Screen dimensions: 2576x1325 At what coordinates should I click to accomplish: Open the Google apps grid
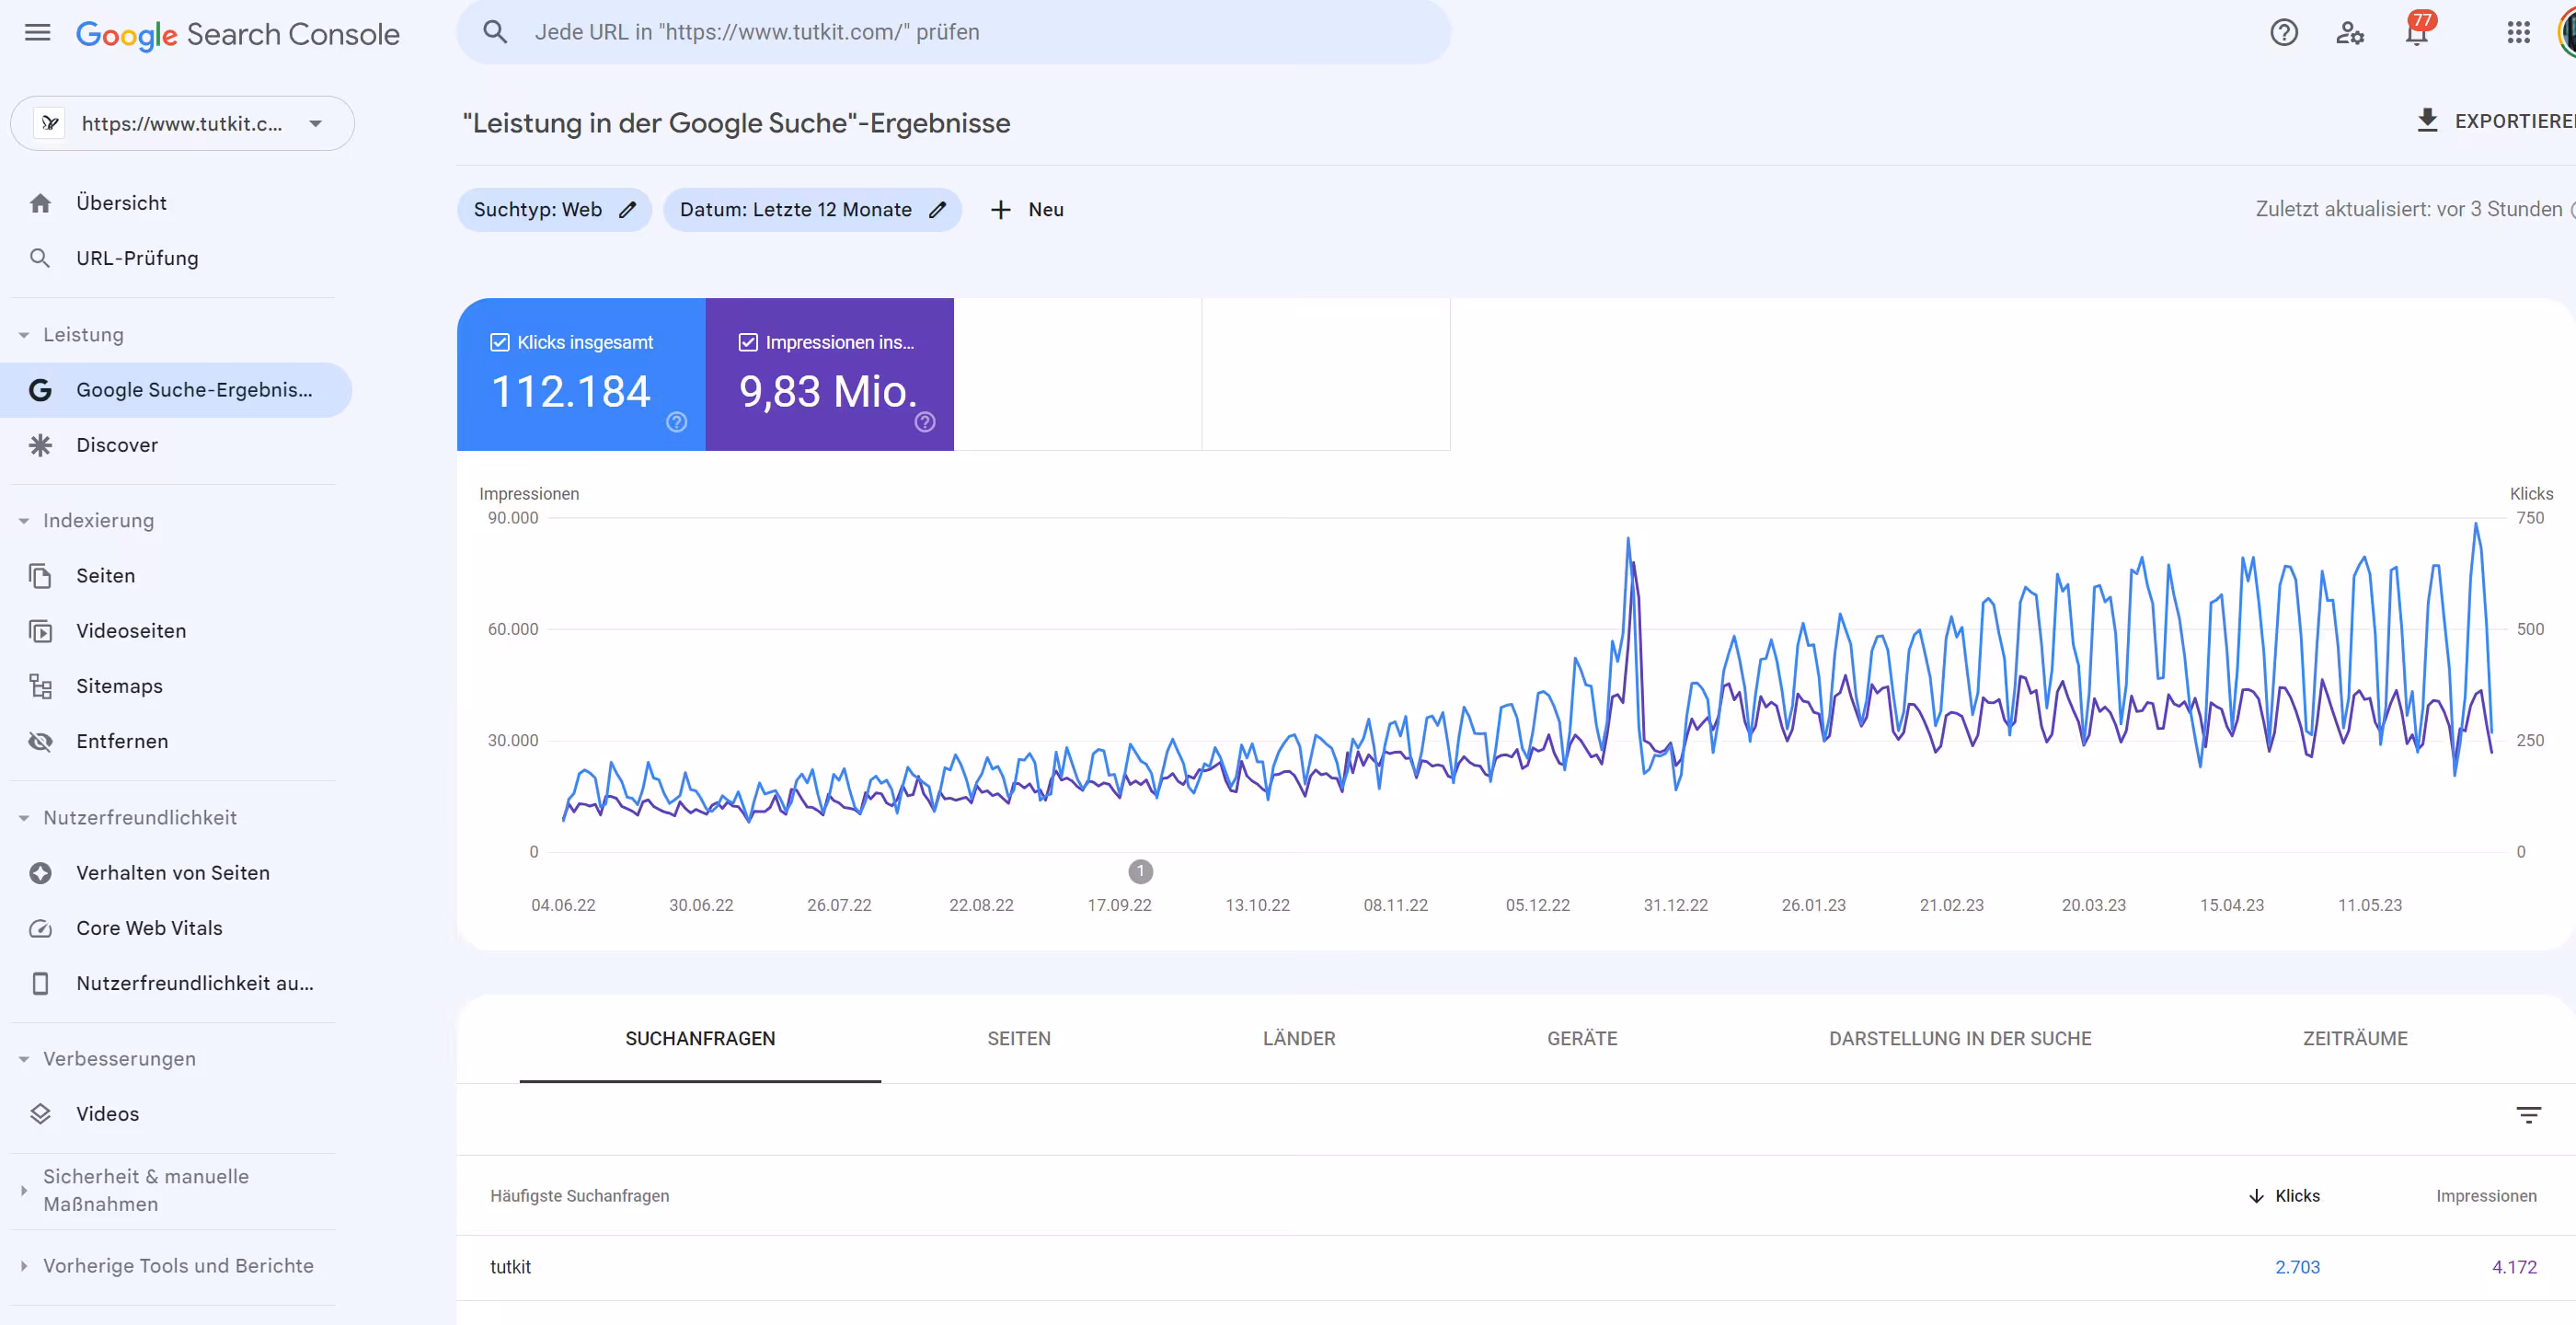point(2518,32)
